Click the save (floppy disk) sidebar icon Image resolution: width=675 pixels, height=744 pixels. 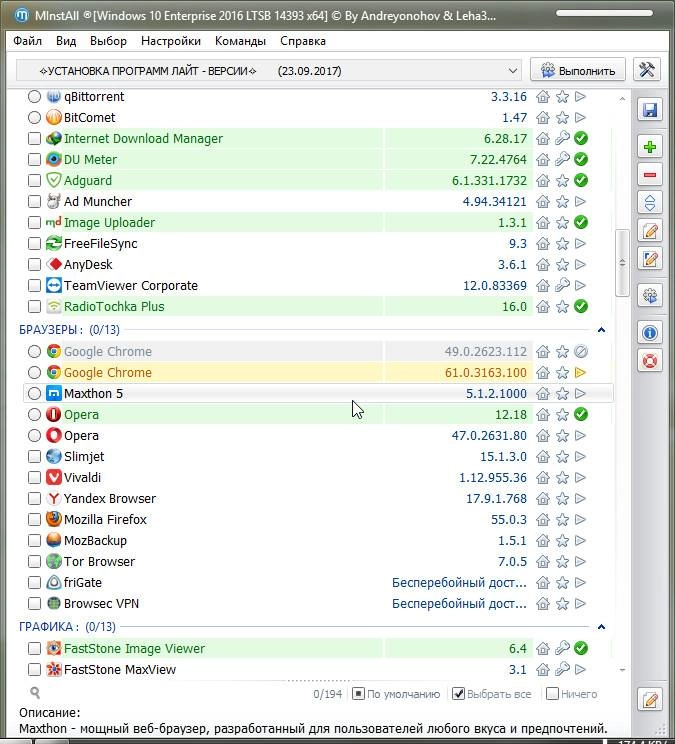[649, 110]
